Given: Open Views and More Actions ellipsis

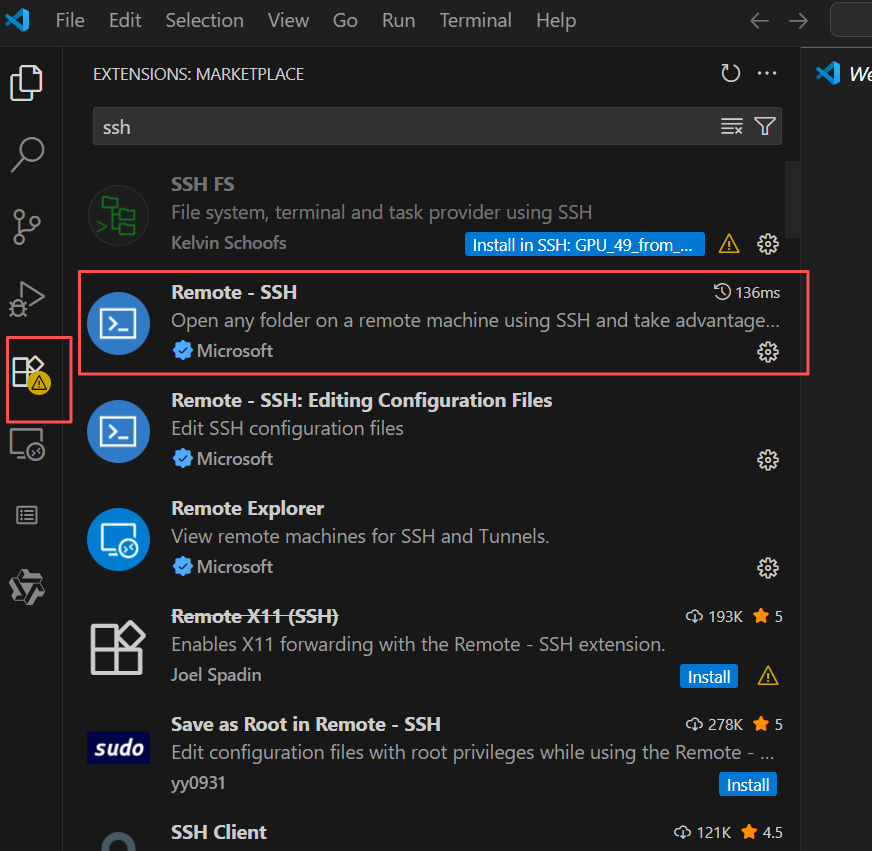Looking at the screenshot, I should coord(767,73).
